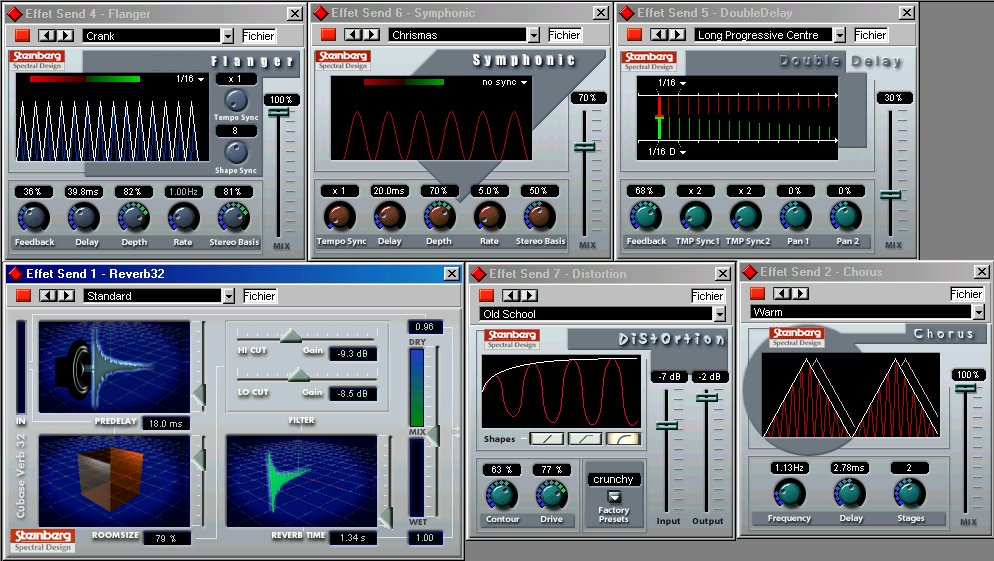
Task: Open the Crank preset dropdown in Flanger
Action: [228, 36]
